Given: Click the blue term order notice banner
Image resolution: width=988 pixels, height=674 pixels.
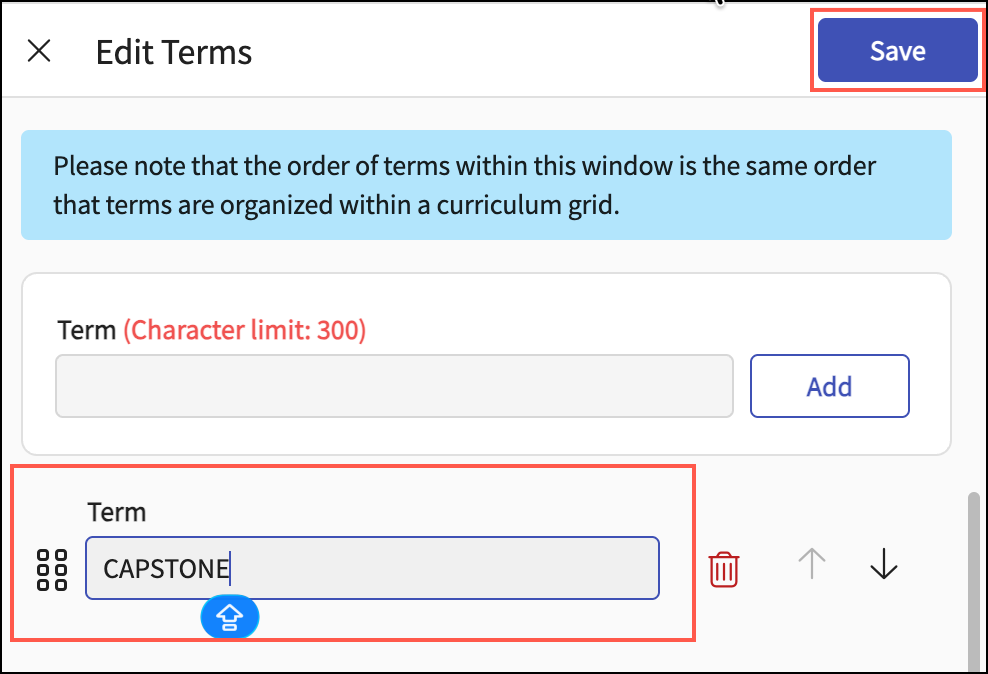Looking at the screenshot, I should coord(486,185).
